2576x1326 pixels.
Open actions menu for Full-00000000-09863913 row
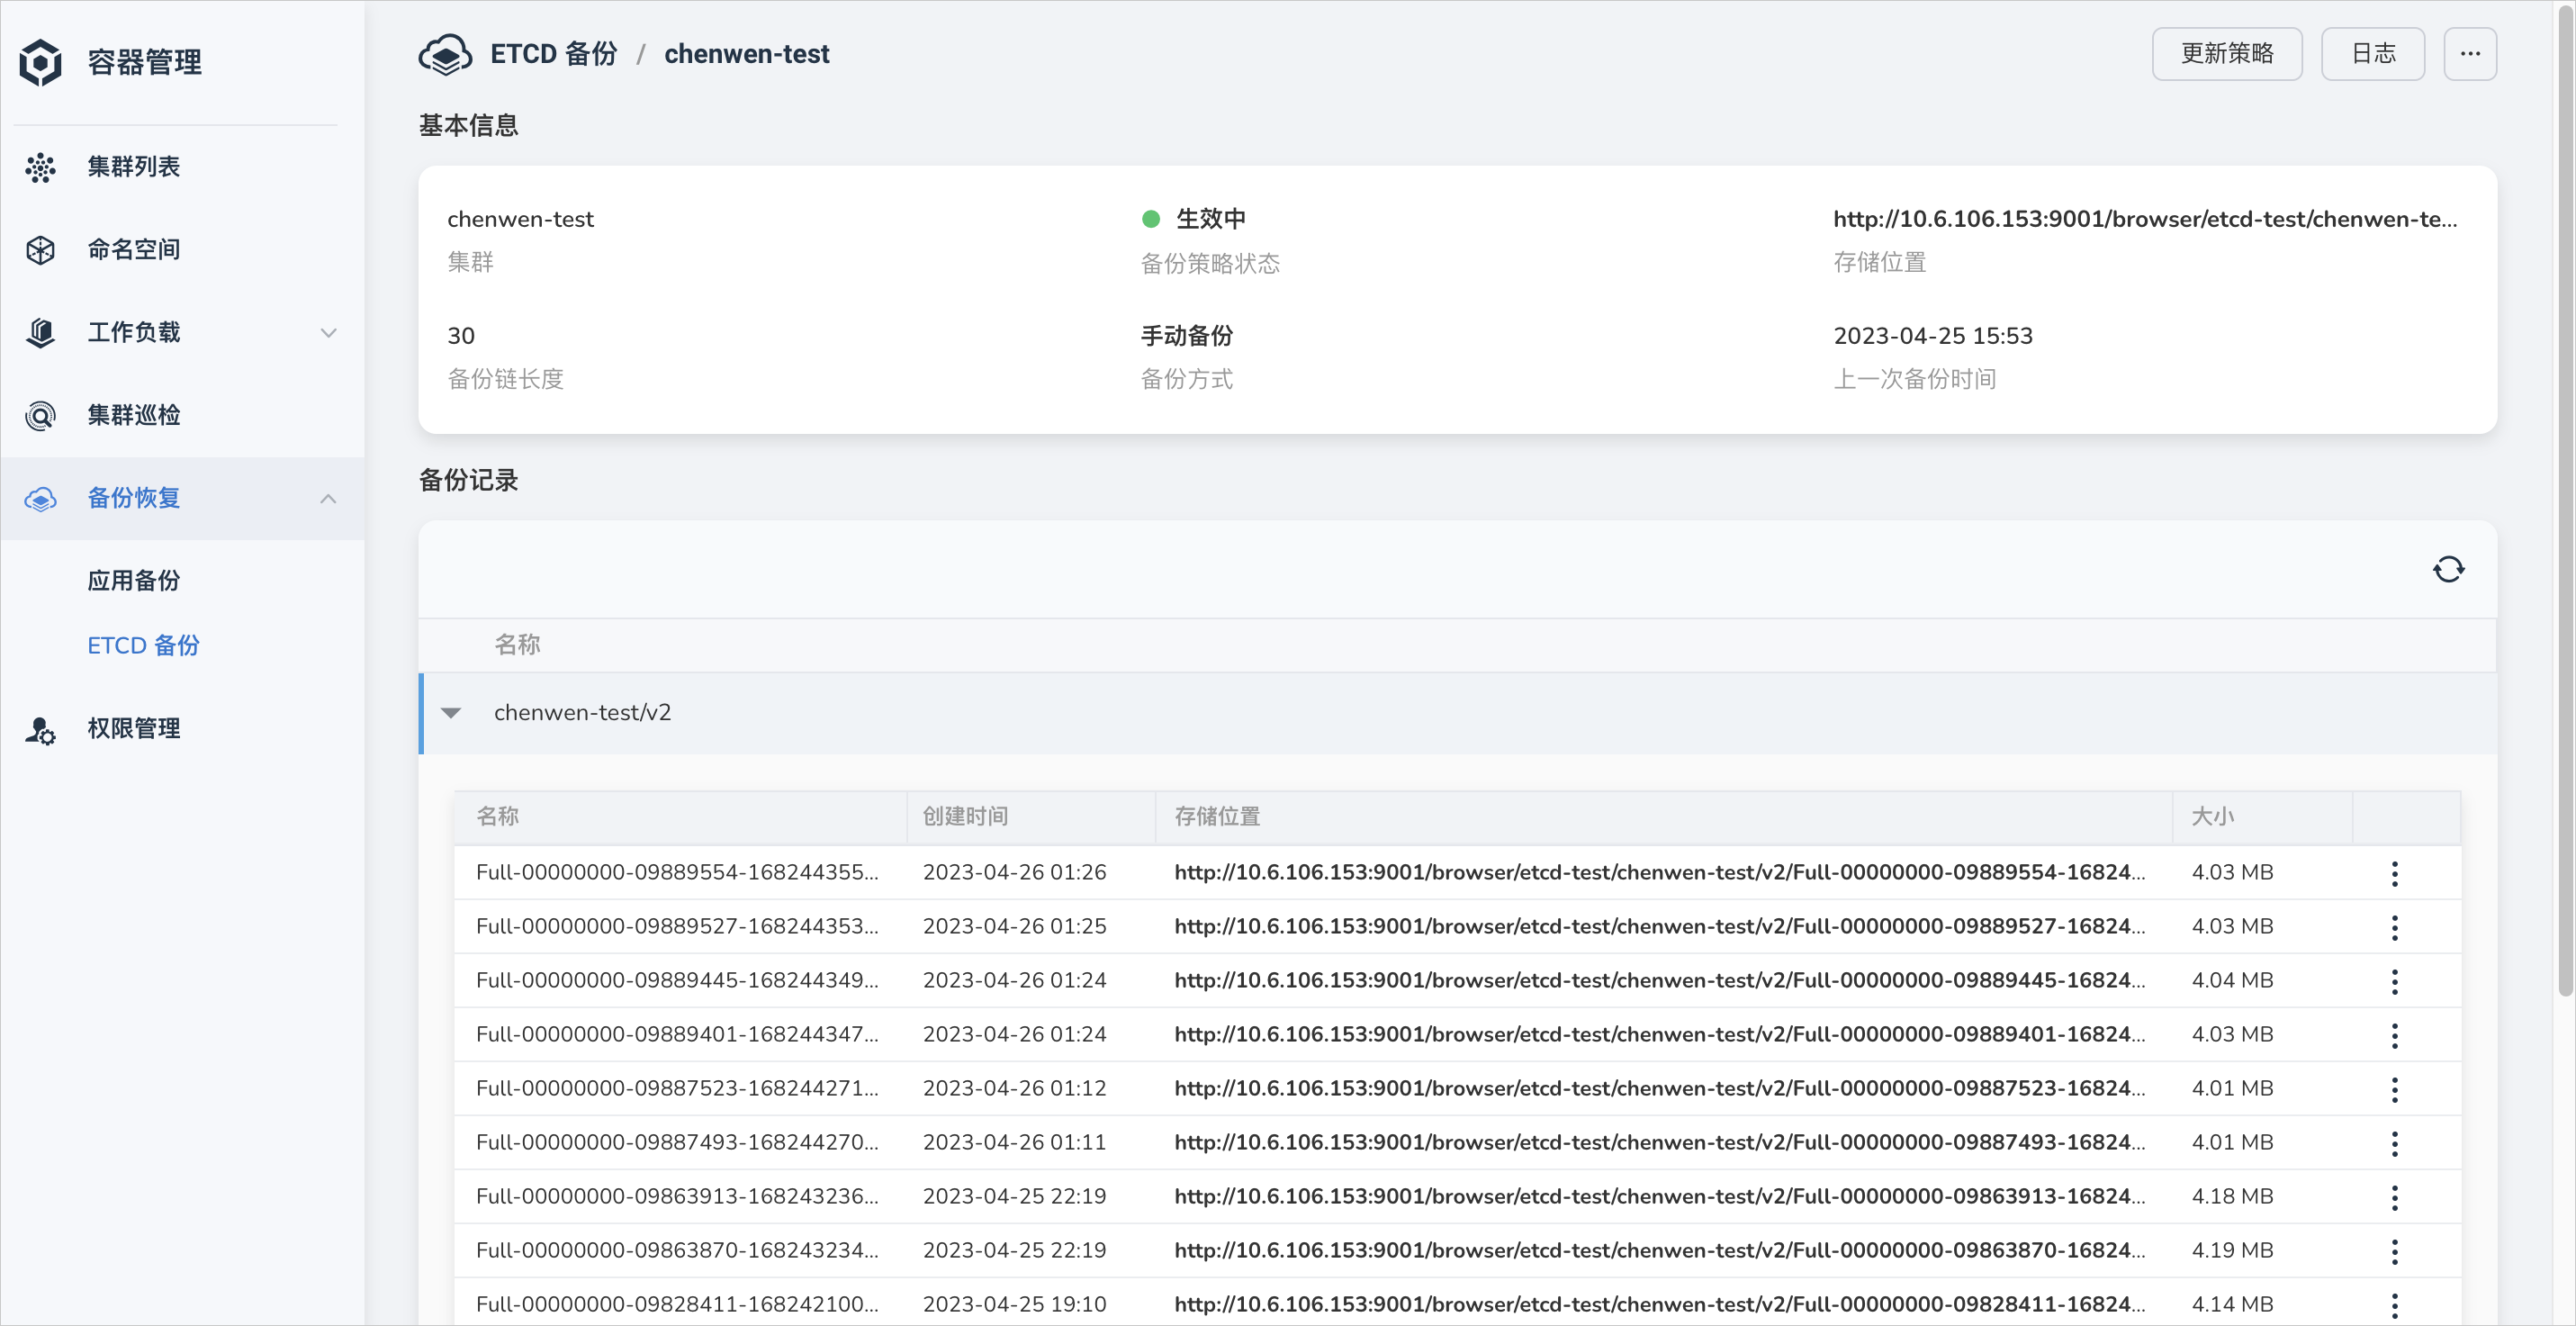(2394, 1197)
